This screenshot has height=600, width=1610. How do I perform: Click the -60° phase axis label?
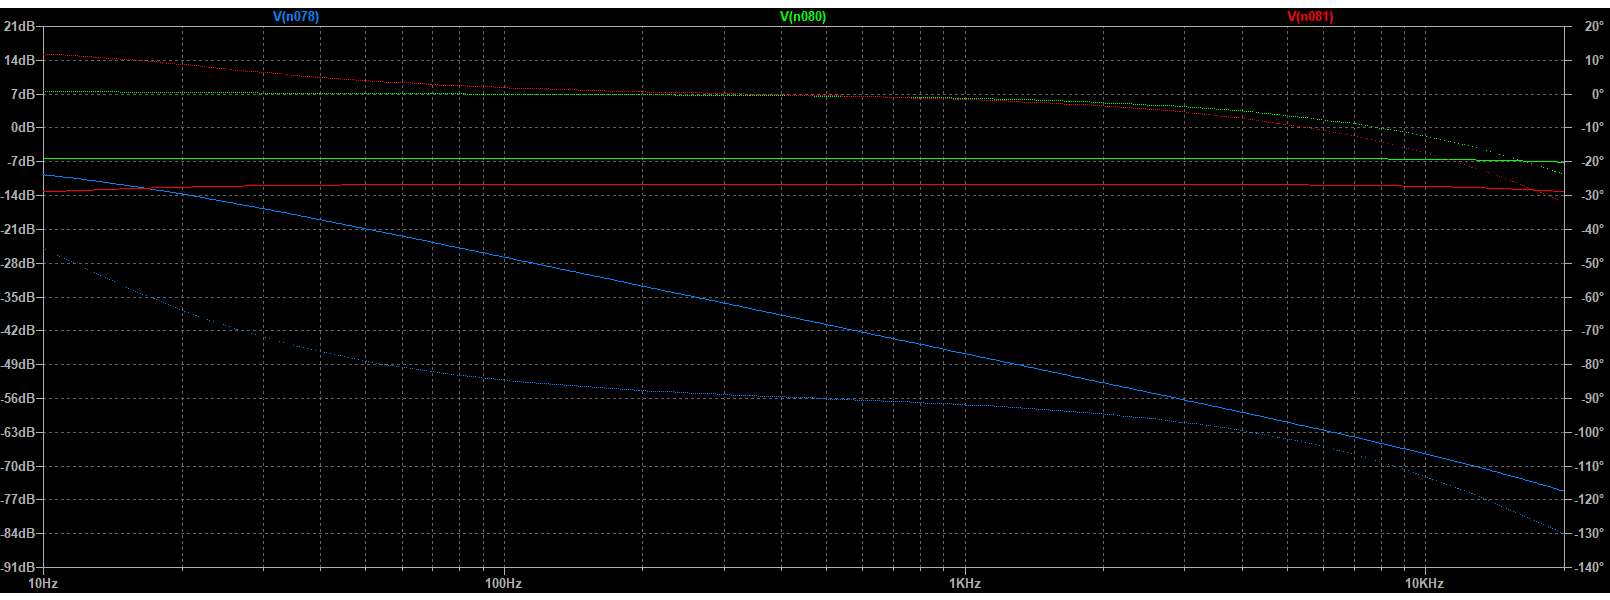(1592, 298)
